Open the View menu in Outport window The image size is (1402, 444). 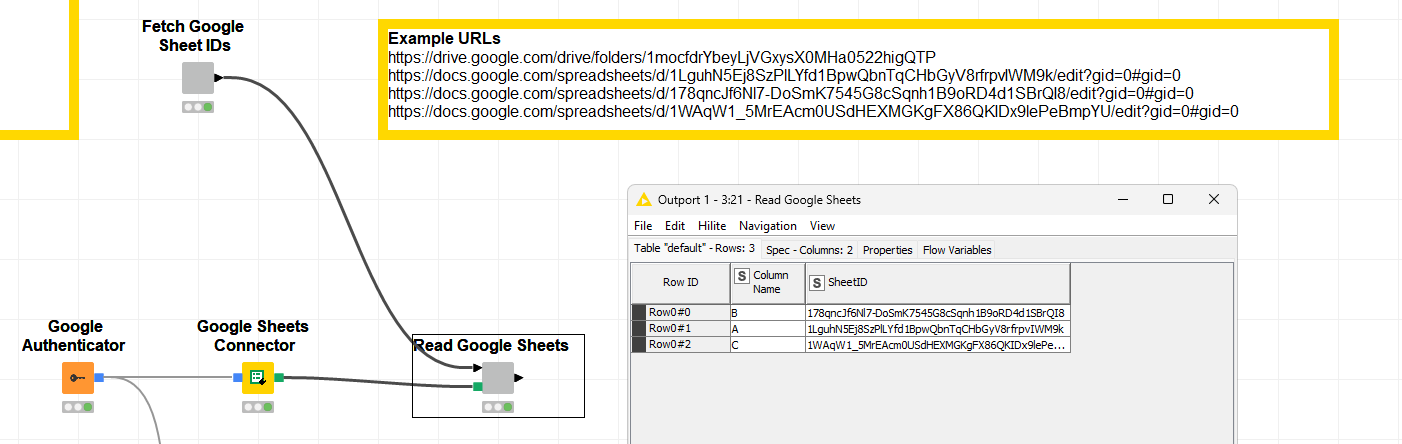tap(822, 226)
